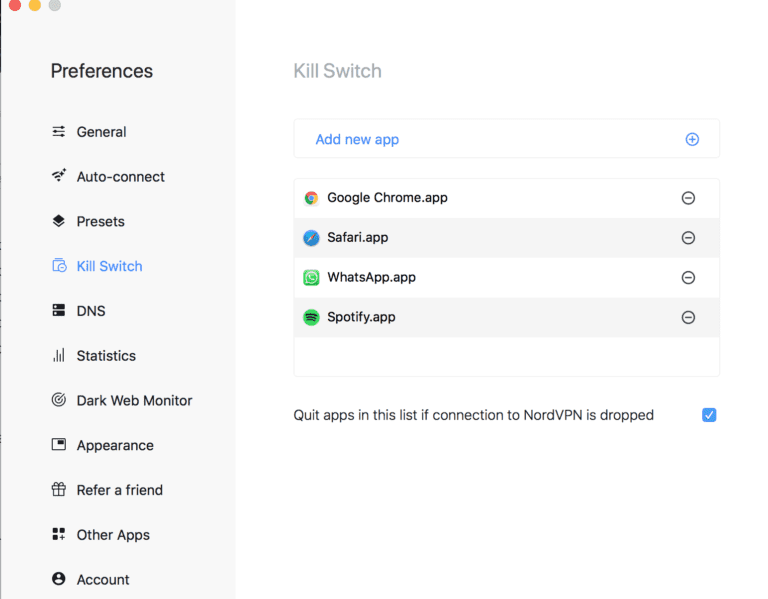This screenshot has width=768, height=599.
Task: Click the Presets layers icon
Action: [58, 221]
